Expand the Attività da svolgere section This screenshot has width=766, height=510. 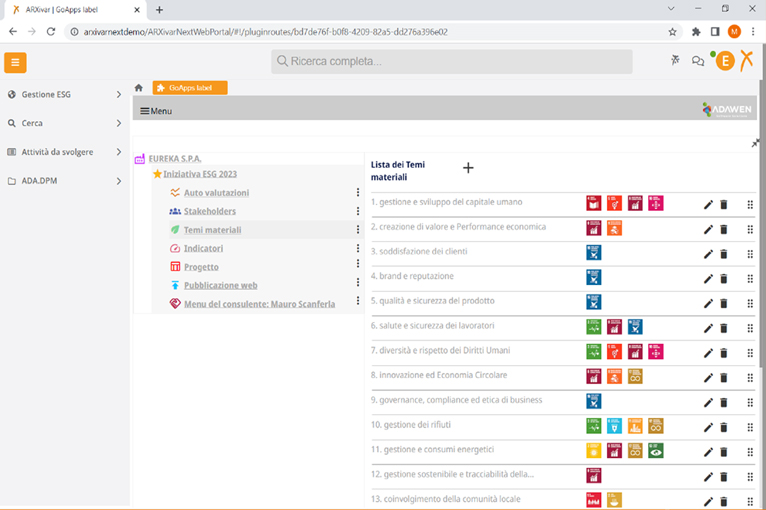click(x=118, y=152)
